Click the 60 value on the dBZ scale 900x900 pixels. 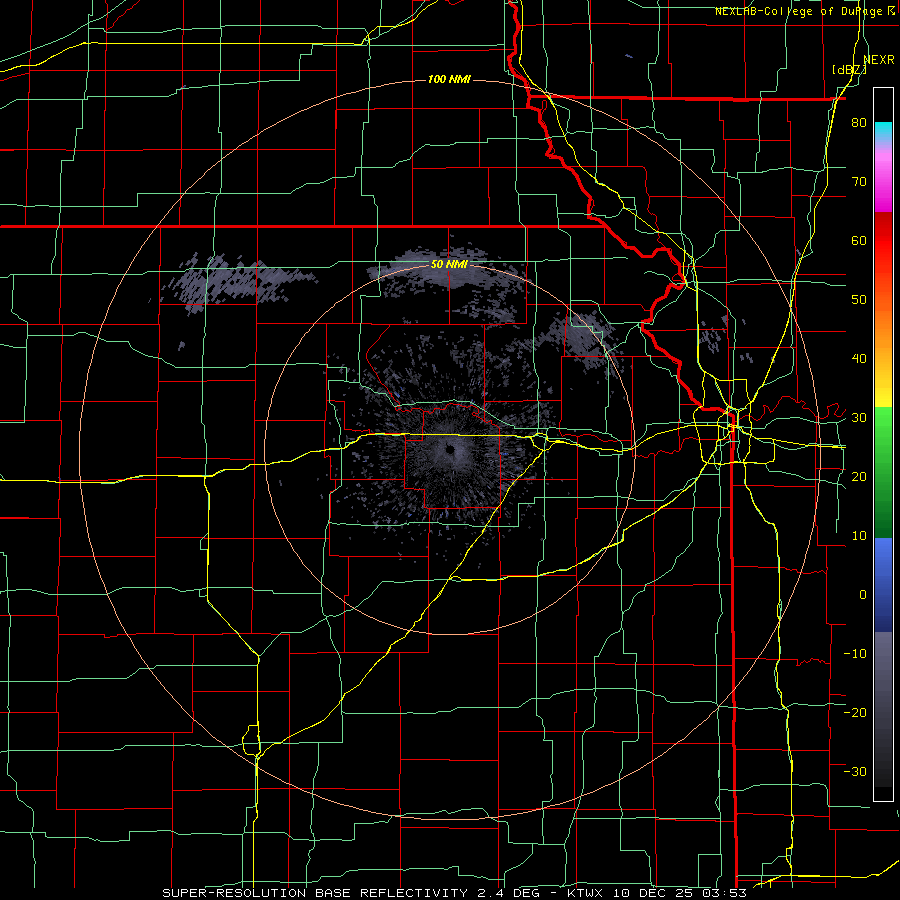(859, 240)
